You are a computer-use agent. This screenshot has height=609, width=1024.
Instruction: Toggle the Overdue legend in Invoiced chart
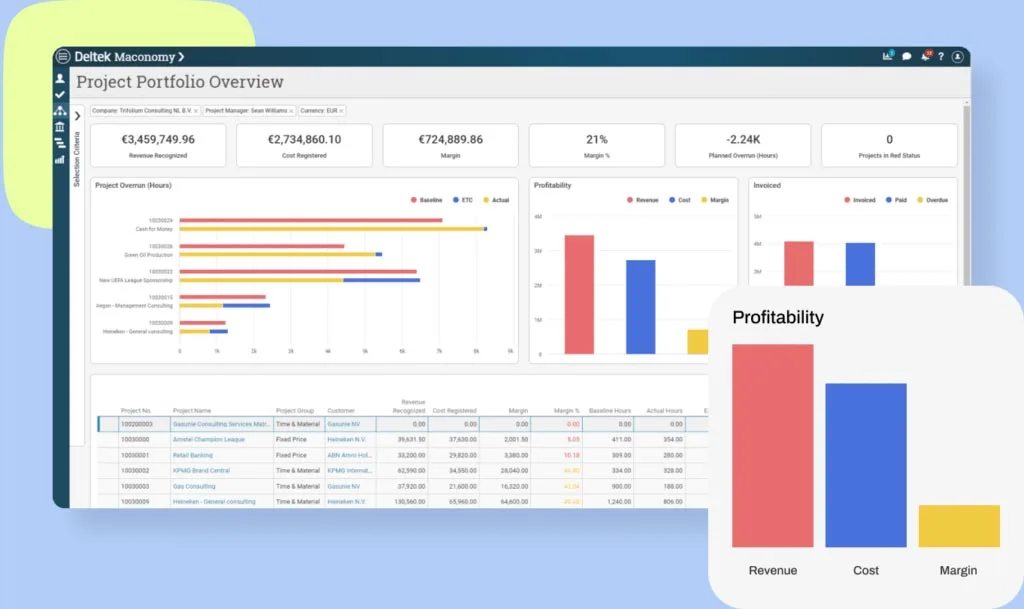click(x=933, y=200)
